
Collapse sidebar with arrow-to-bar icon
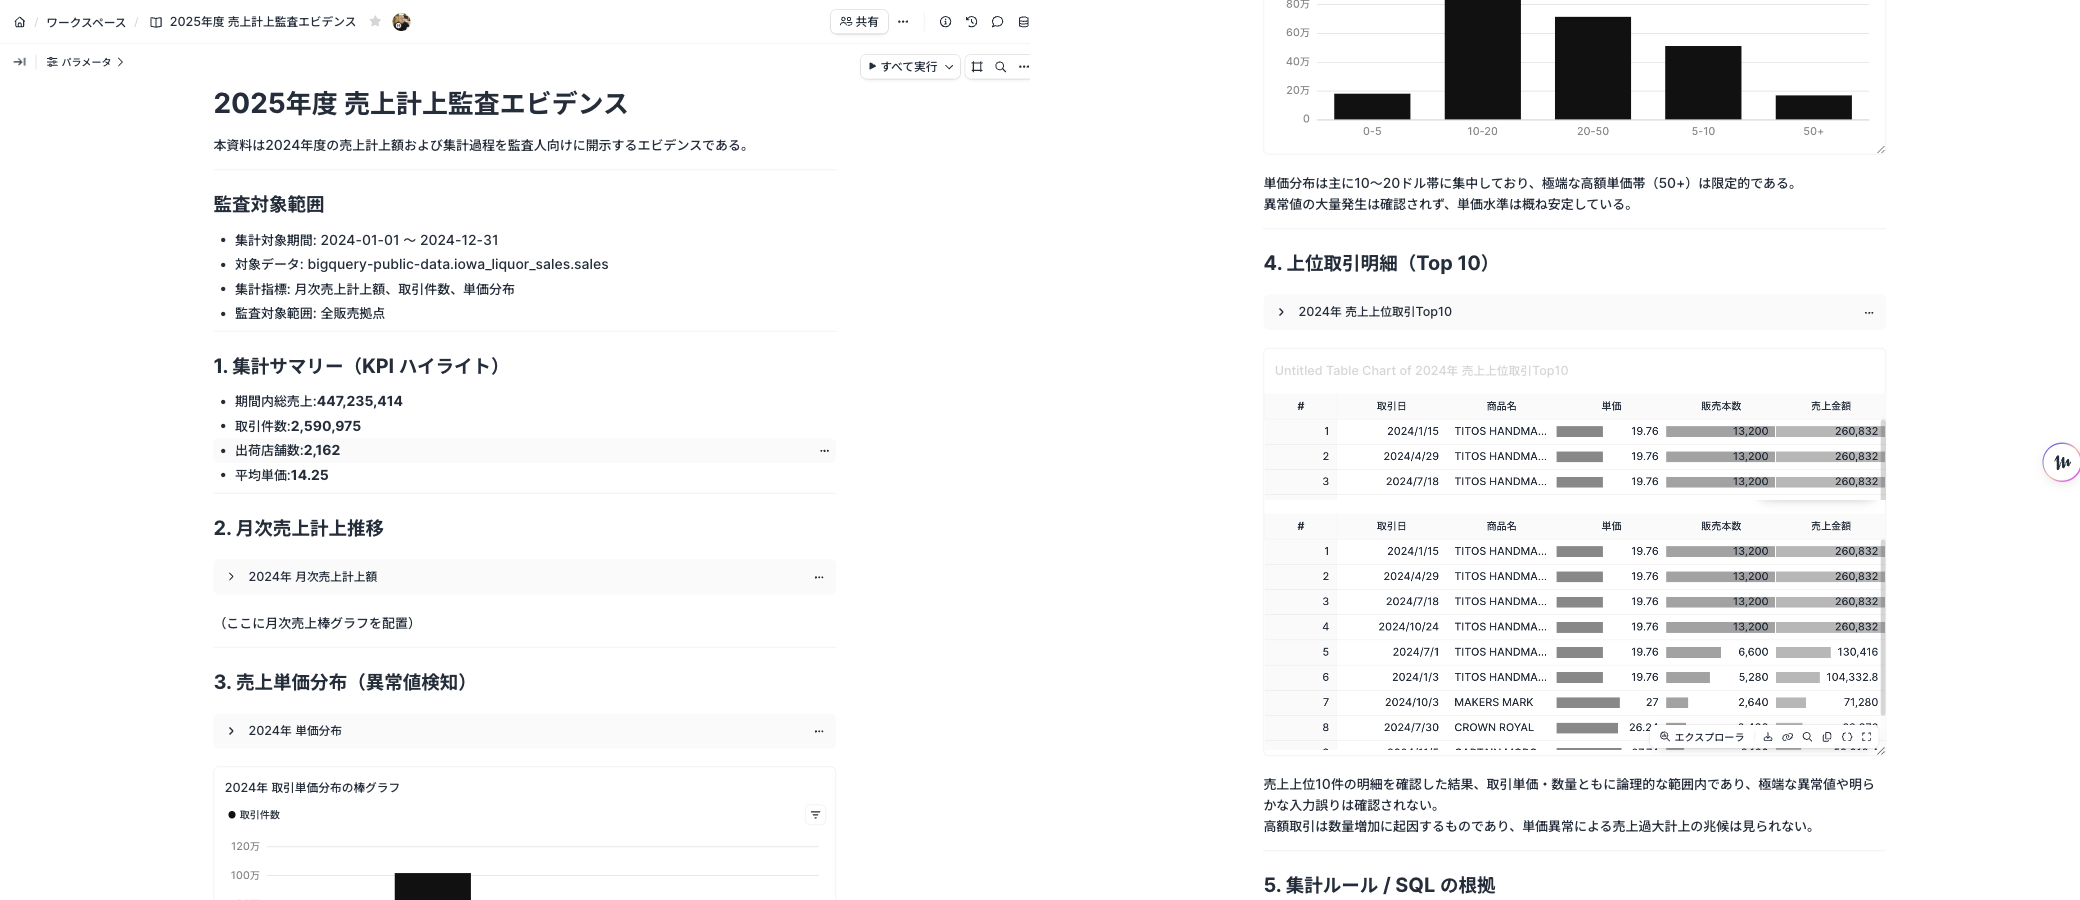click(19, 62)
